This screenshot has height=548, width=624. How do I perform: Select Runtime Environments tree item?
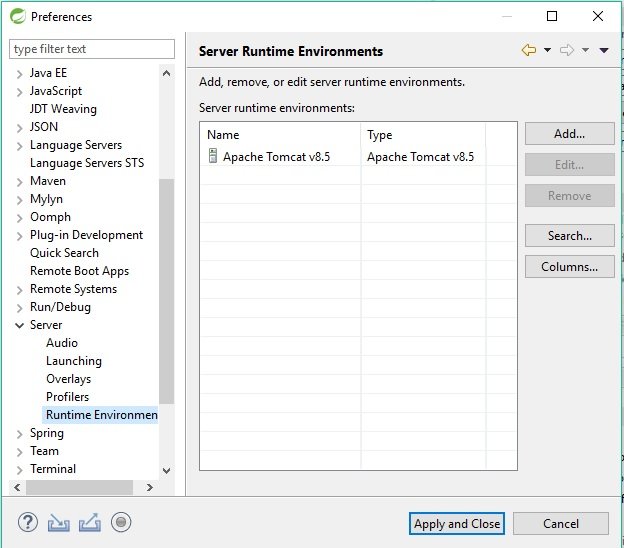point(101,415)
